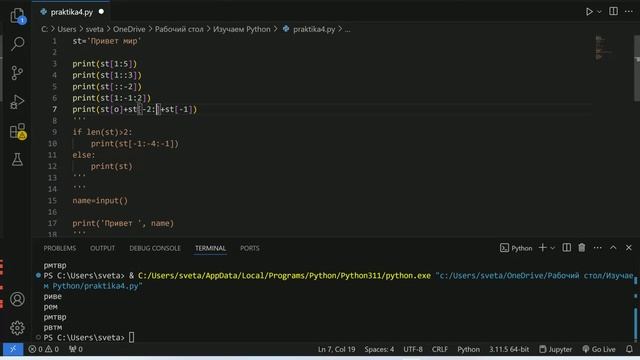Image resolution: width=640 pixels, height=360 pixels.
Task: Click the unsaved dot on the praktika4.py tab
Action: (x=101, y=11)
